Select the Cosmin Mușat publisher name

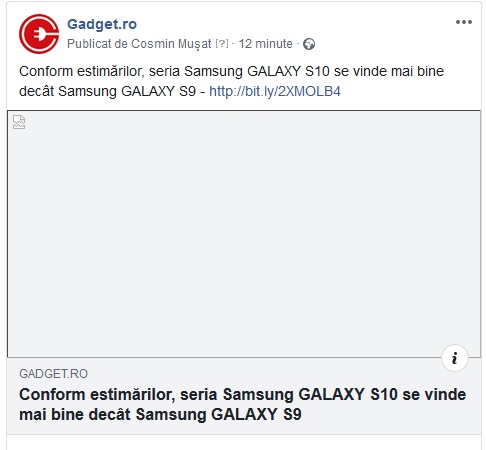click(x=171, y=44)
